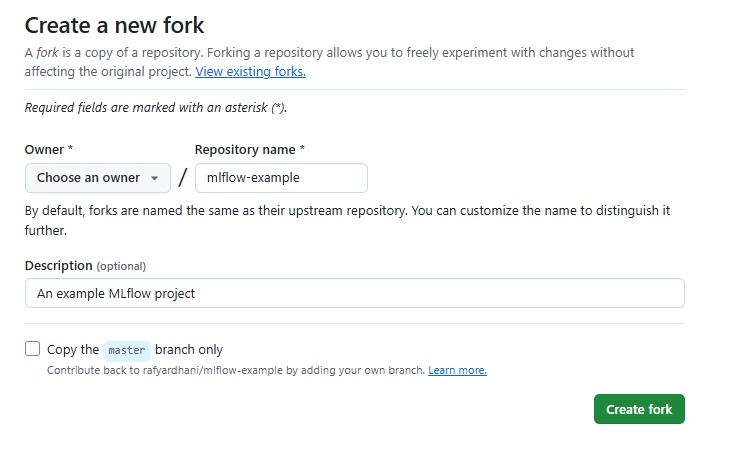This screenshot has width=748, height=452.
Task: Click the "View existing forks" link
Action: pyautogui.click(x=250, y=72)
